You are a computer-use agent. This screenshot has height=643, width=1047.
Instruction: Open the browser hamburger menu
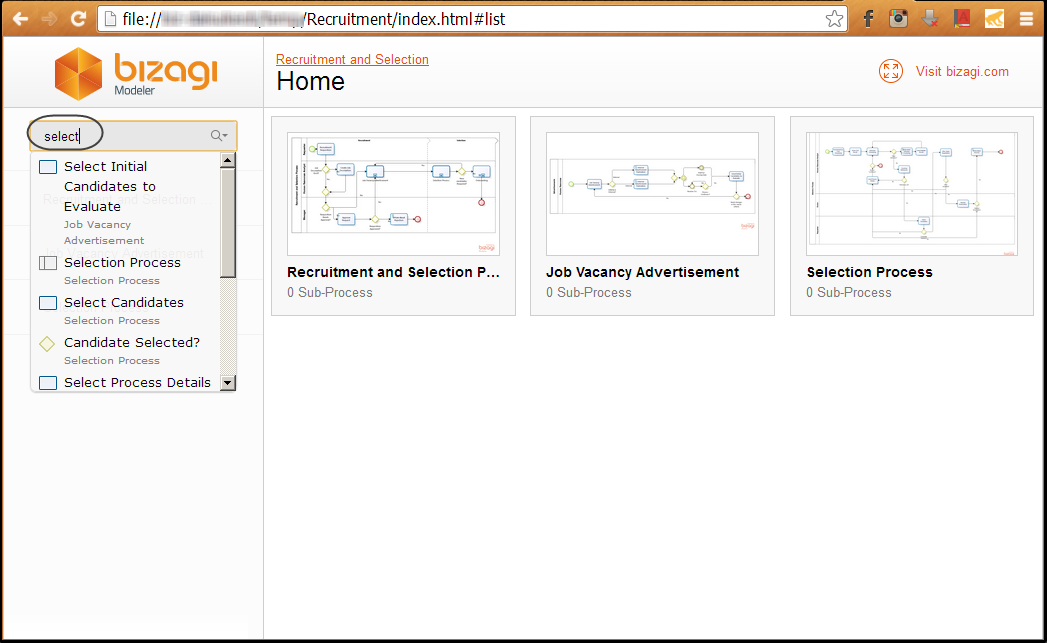tap(1026, 19)
